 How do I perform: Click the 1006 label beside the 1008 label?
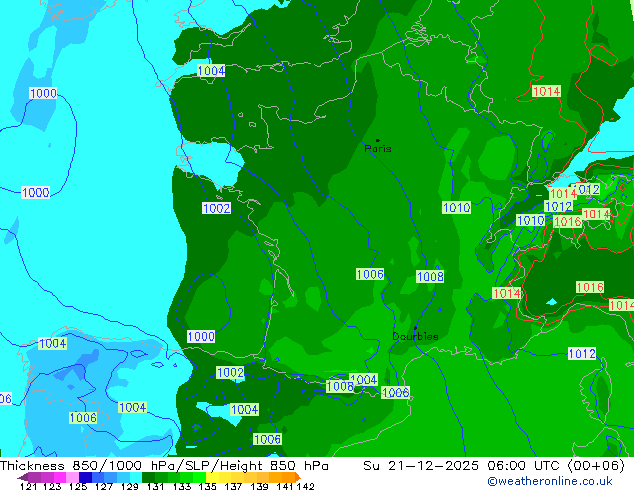[370, 274]
